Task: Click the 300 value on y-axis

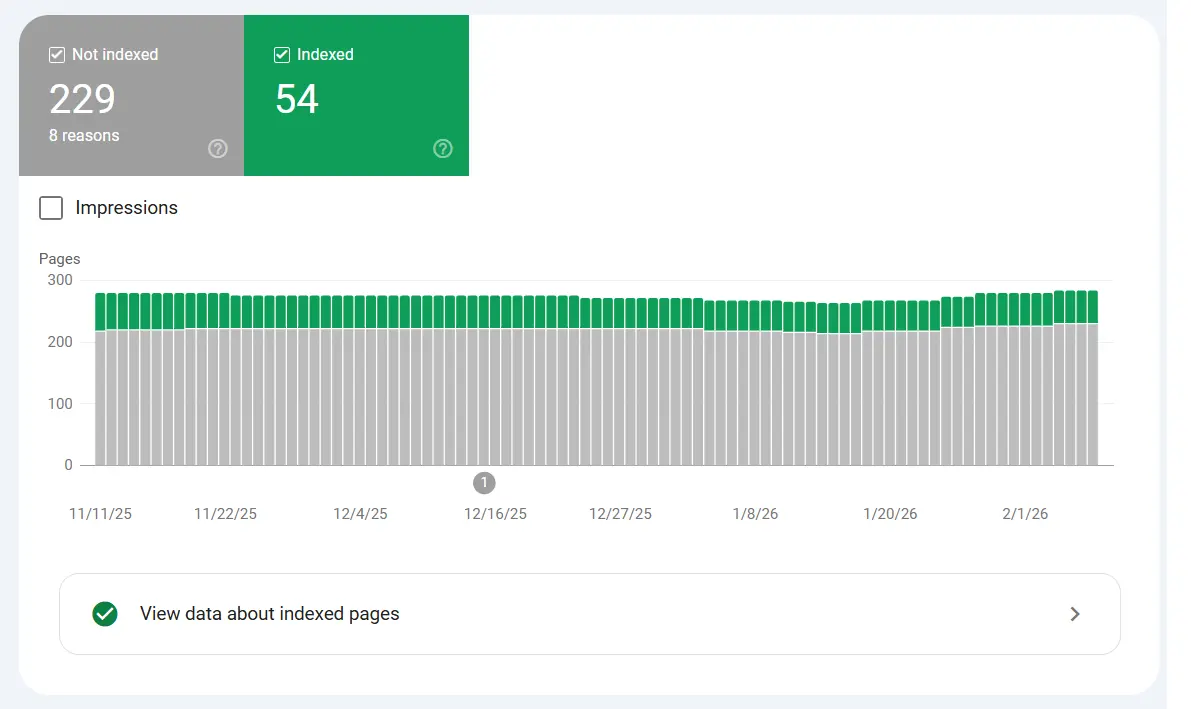Action: point(60,280)
